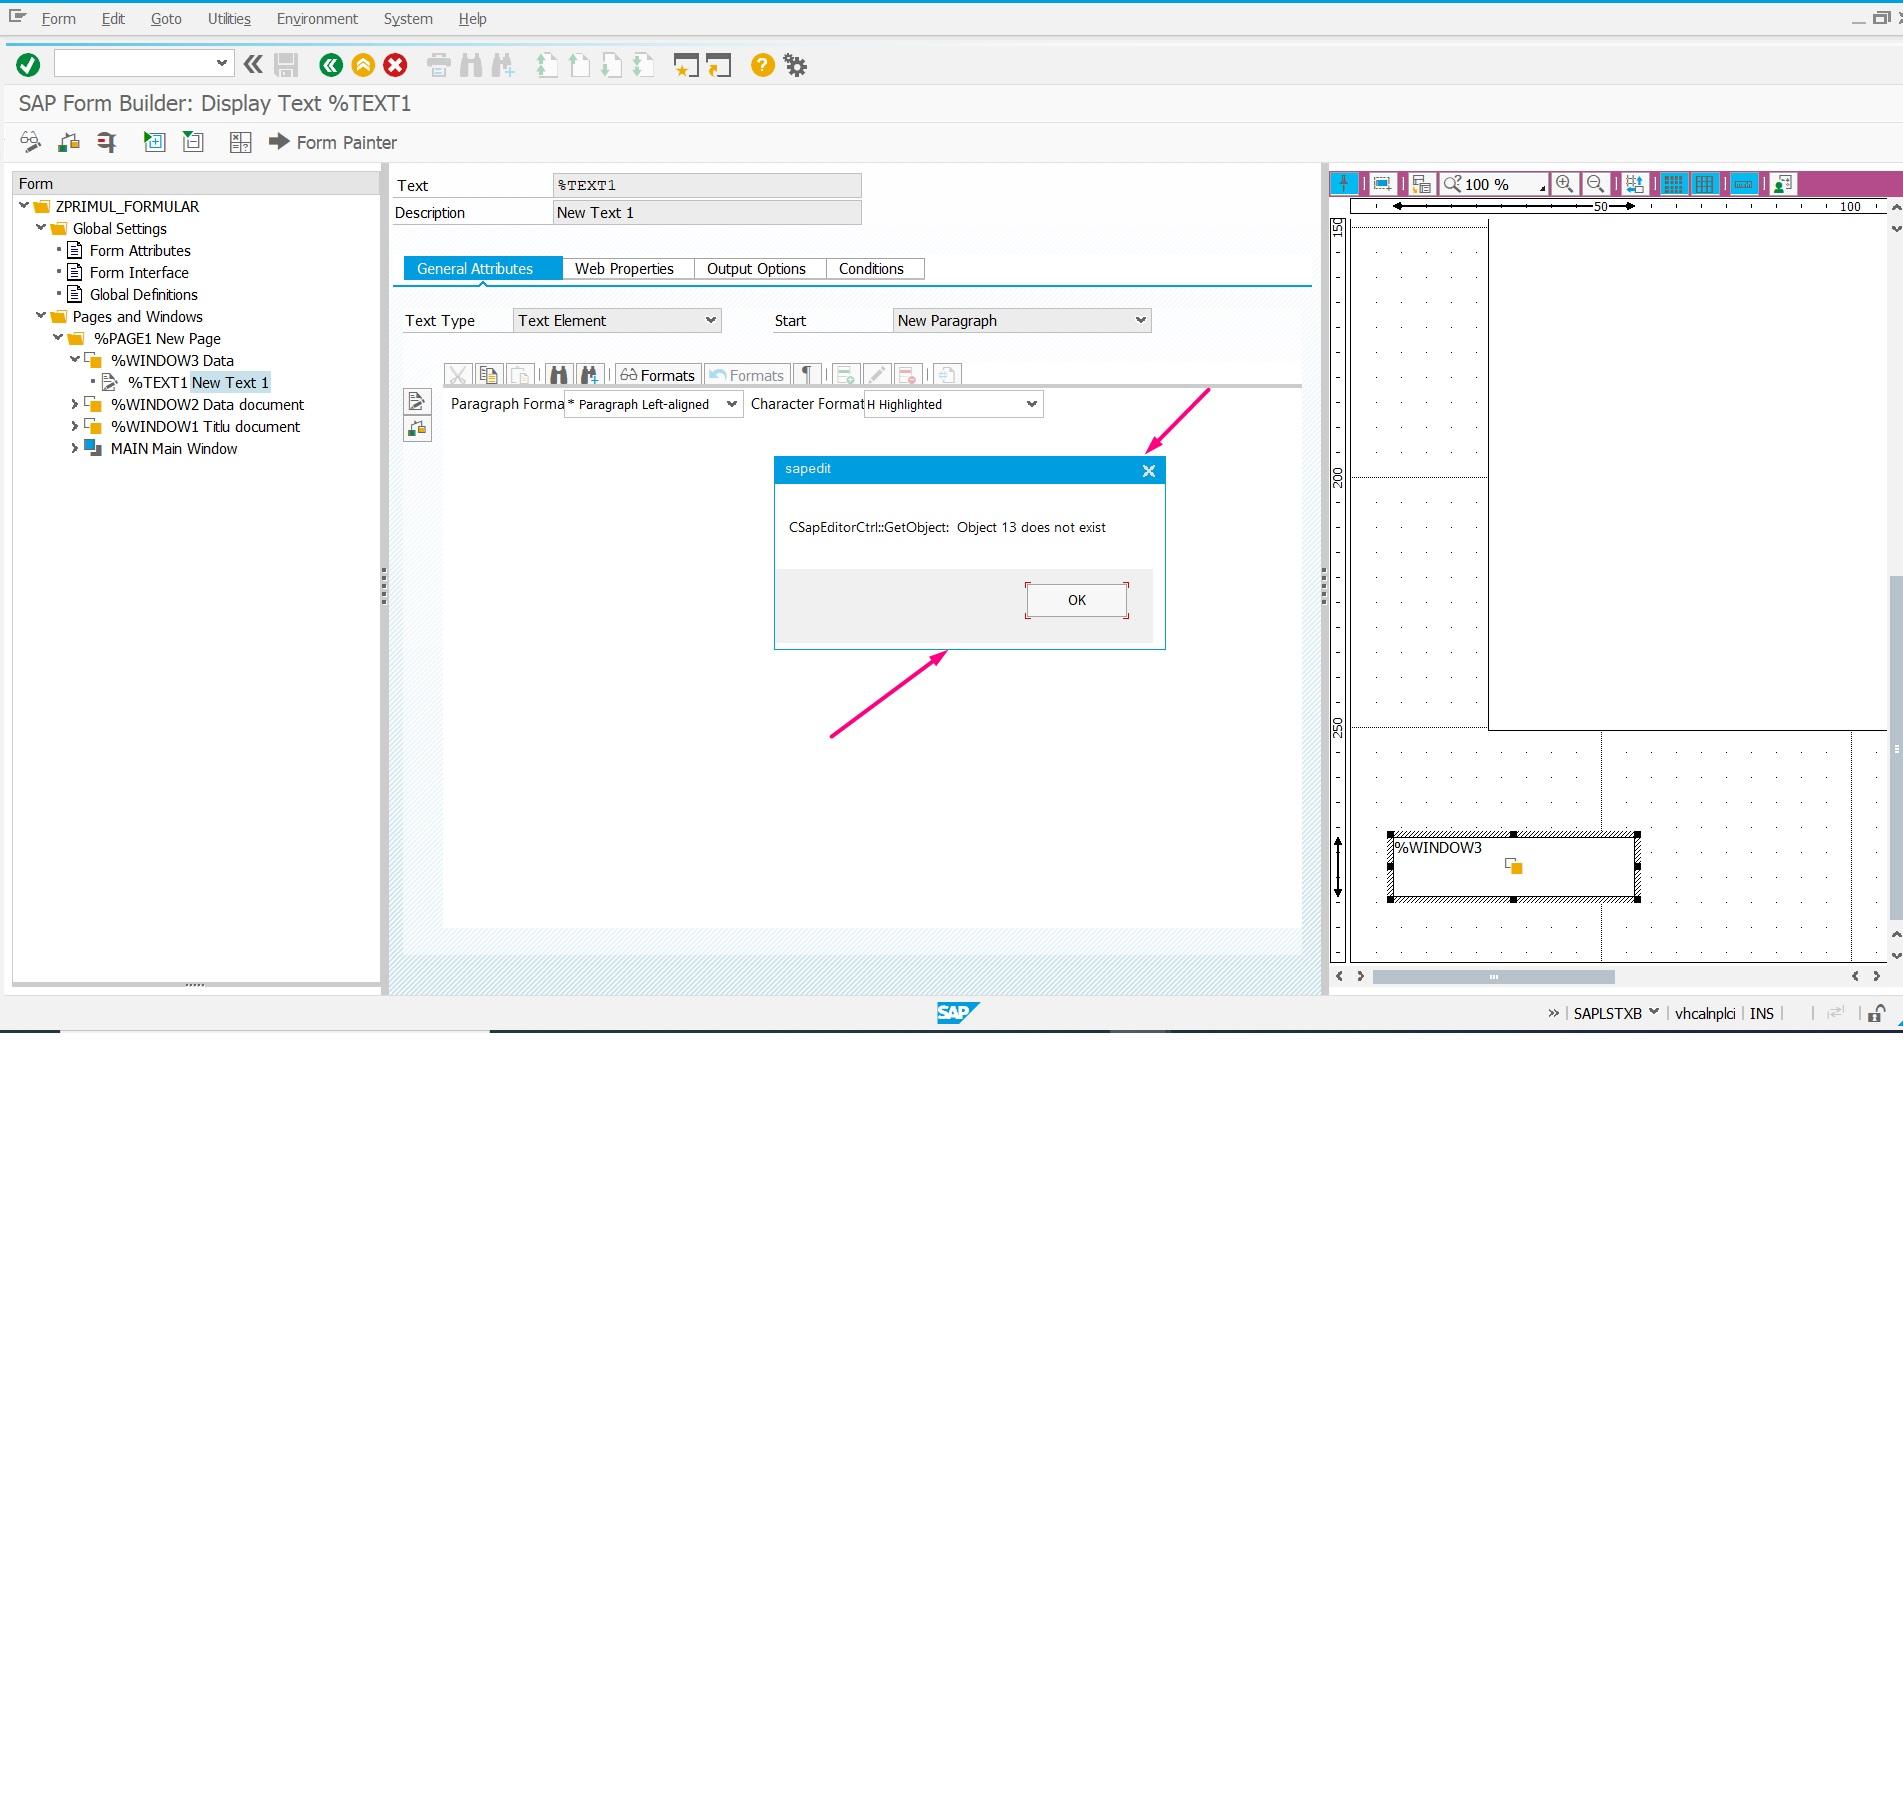The height and width of the screenshot is (1819, 1903).
Task: Expand the %WINDOW2 Data document node
Action: click(x=74, y=404)
